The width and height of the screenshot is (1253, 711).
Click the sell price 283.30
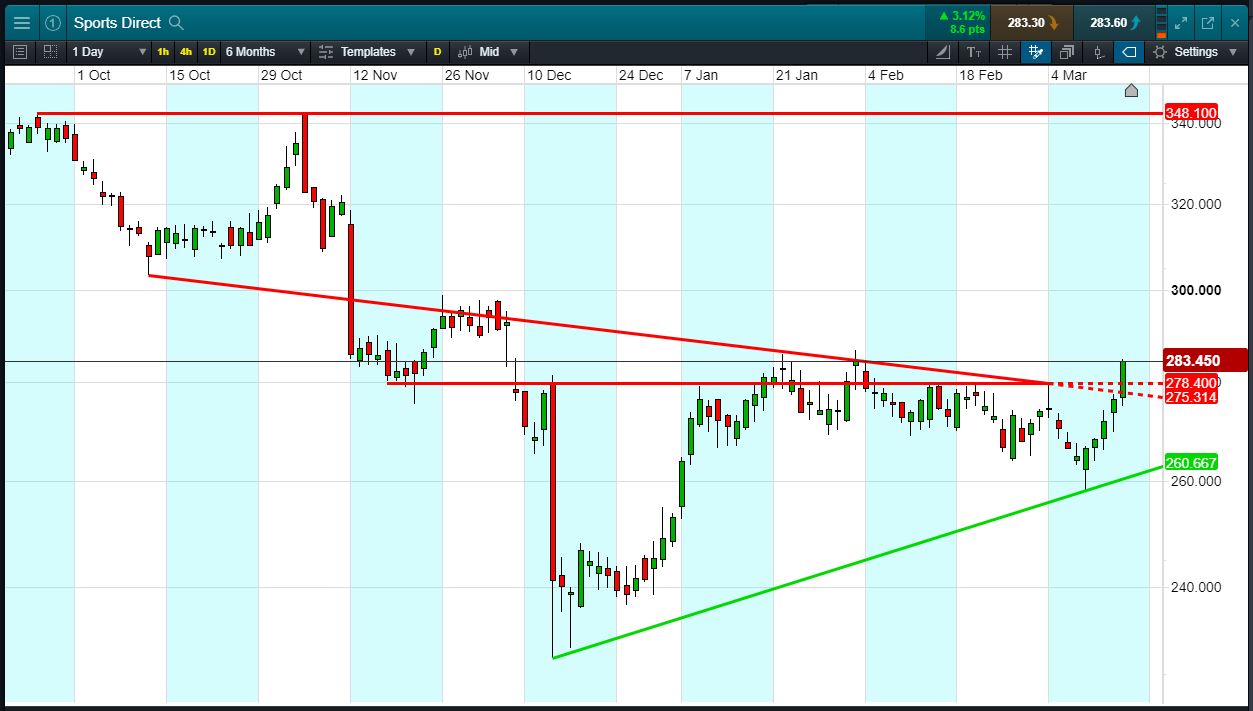pos(1031,22)
